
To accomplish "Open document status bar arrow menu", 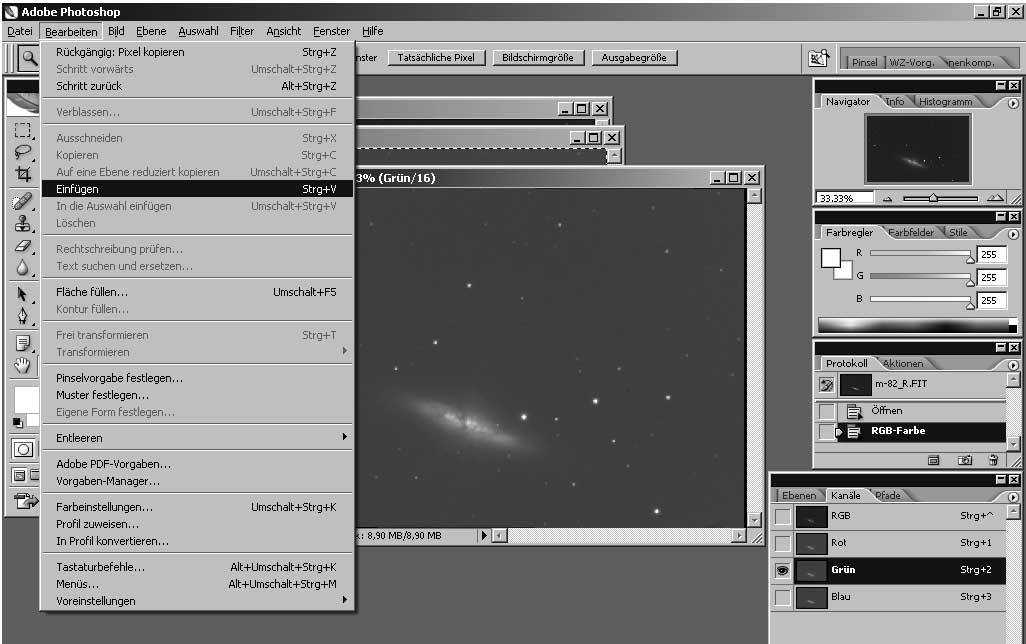I will (x=484, y=535).
